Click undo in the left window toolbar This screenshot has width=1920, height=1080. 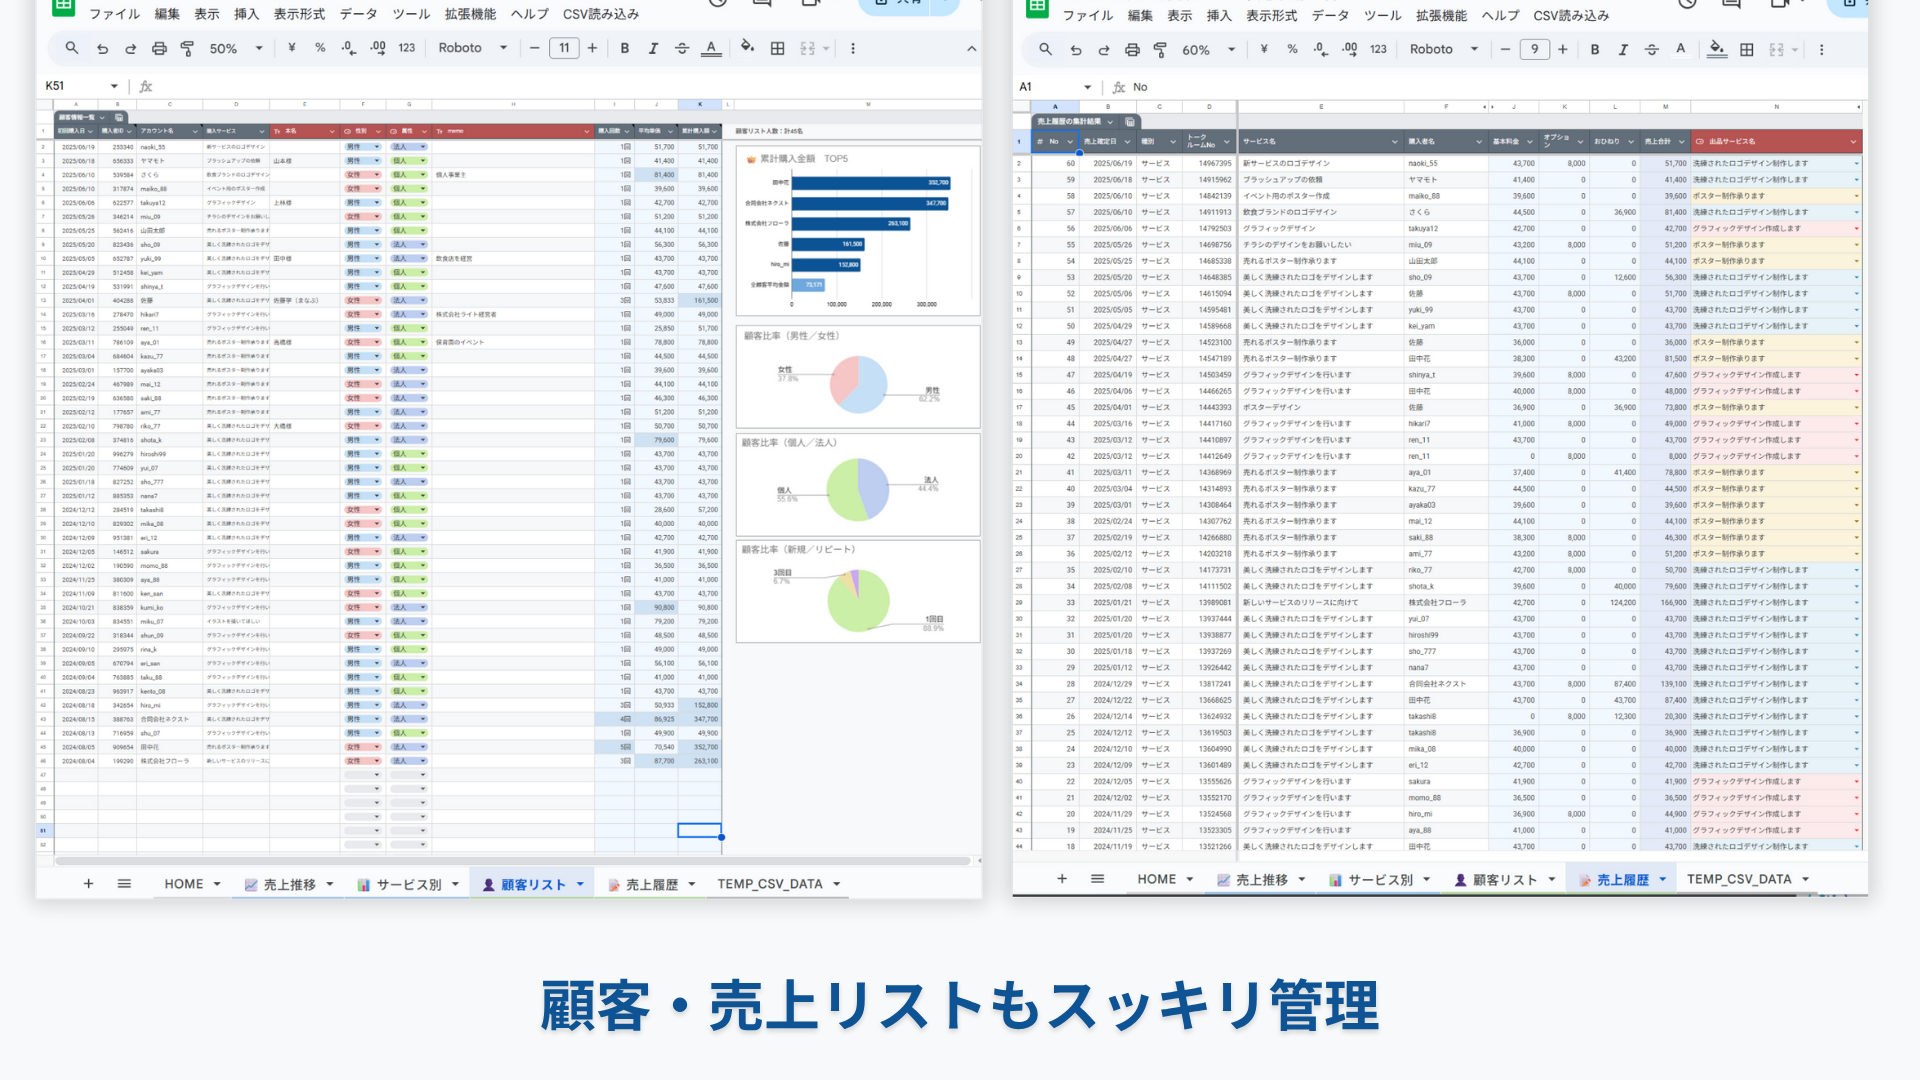point(102,48)
